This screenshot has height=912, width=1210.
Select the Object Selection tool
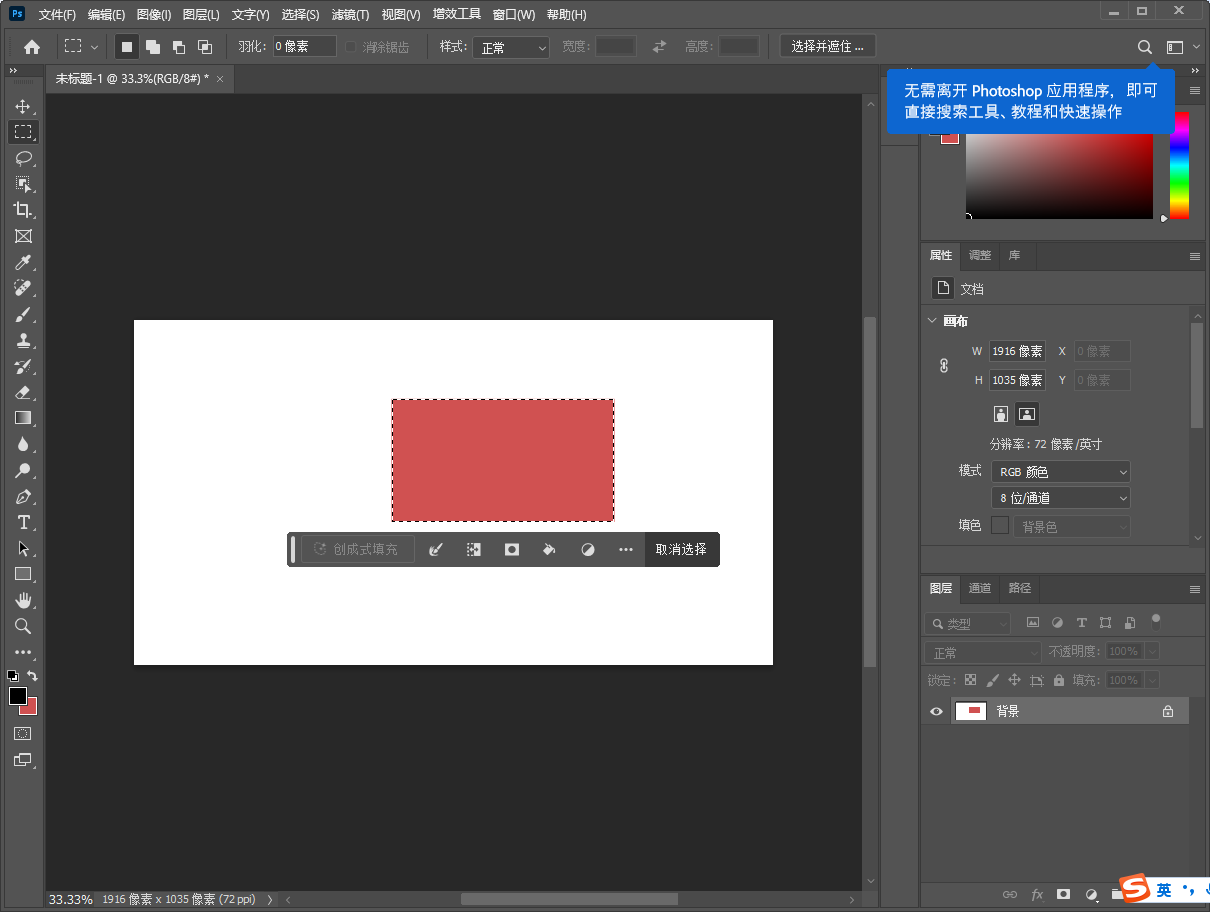tap(23, 184)
